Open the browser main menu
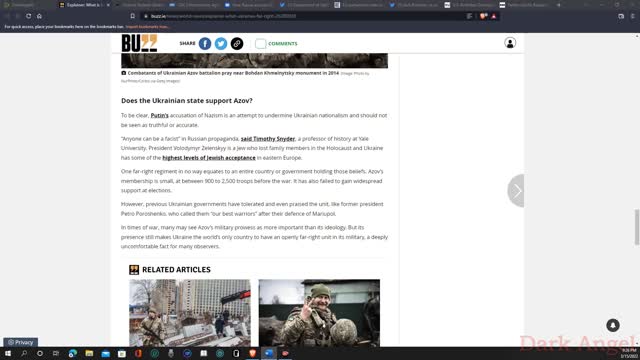The height and width of the screenshot is (360, 640). (633, 16)
